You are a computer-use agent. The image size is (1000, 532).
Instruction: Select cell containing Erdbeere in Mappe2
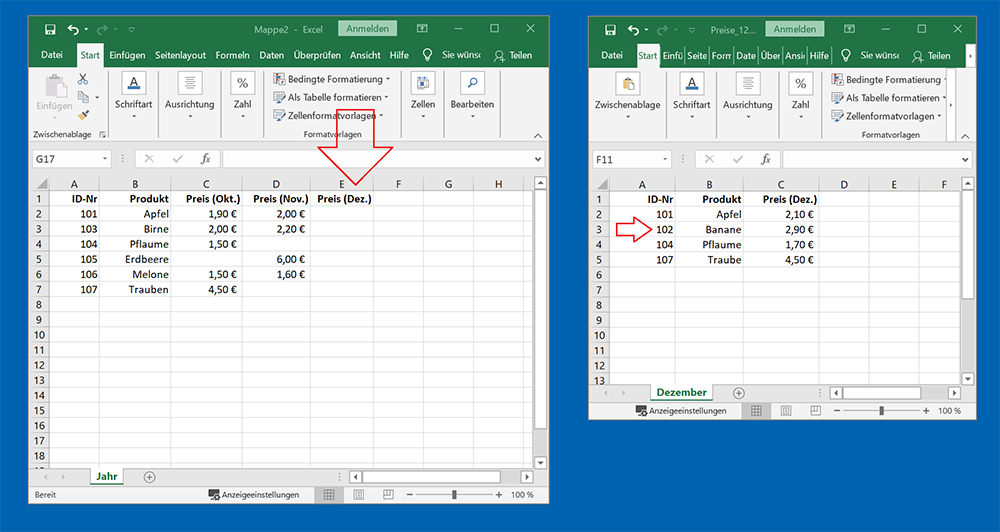[x=135, y=259]
